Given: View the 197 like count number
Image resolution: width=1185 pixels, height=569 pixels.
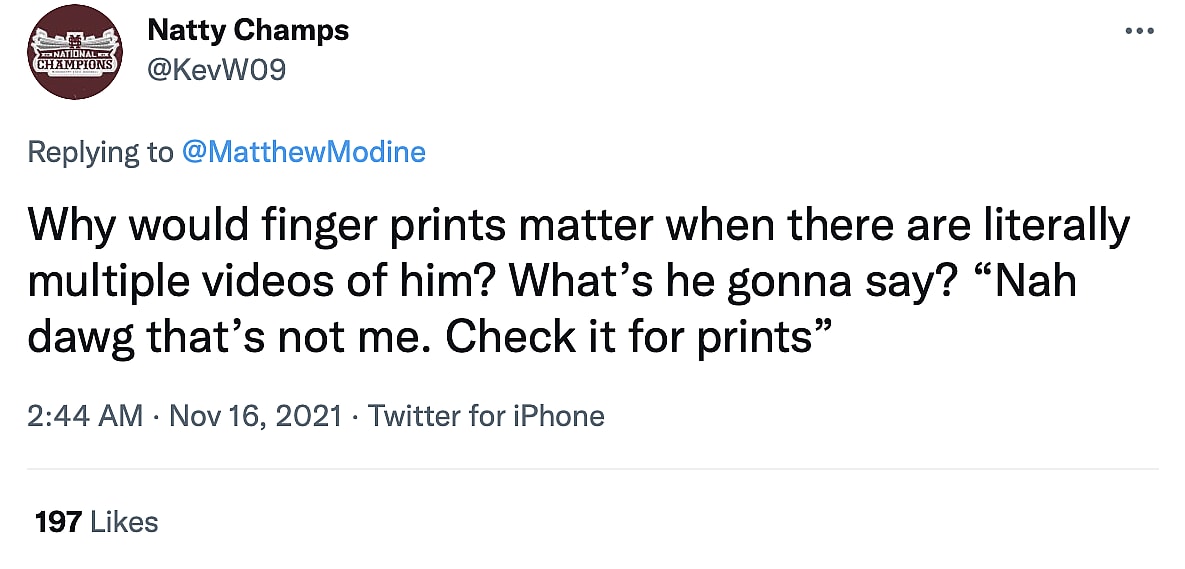Looking at the screenshot, I should (57, 521).
